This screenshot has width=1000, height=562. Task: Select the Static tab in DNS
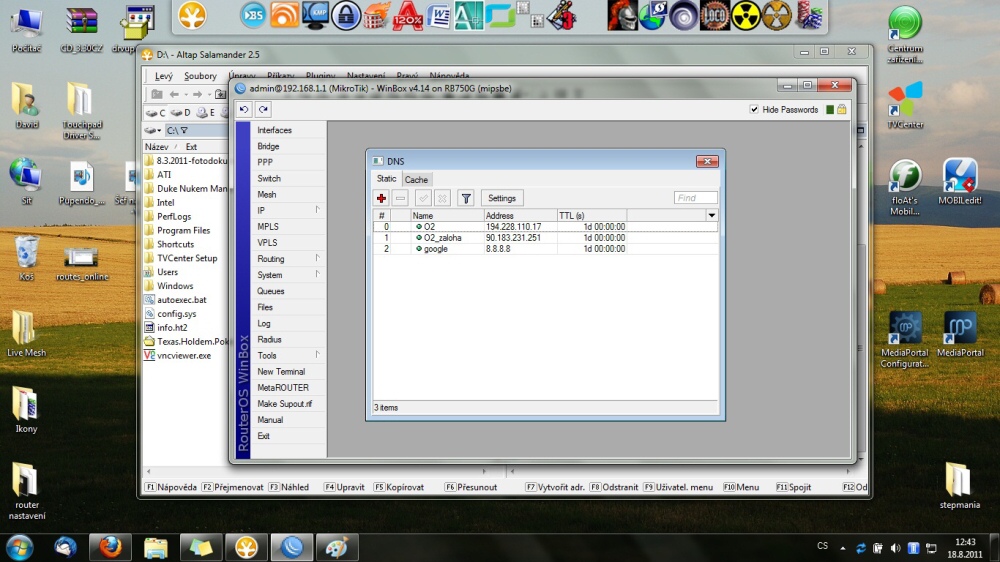(386, 179)
